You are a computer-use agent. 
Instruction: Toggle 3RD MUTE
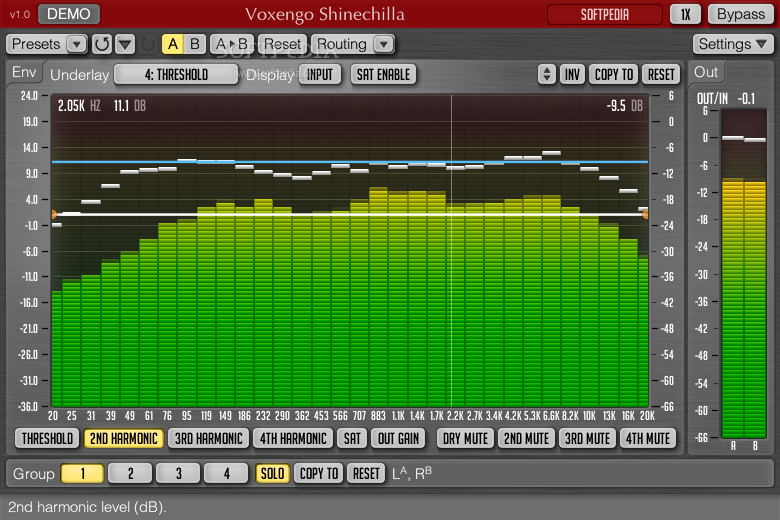[x=587, y=438]
